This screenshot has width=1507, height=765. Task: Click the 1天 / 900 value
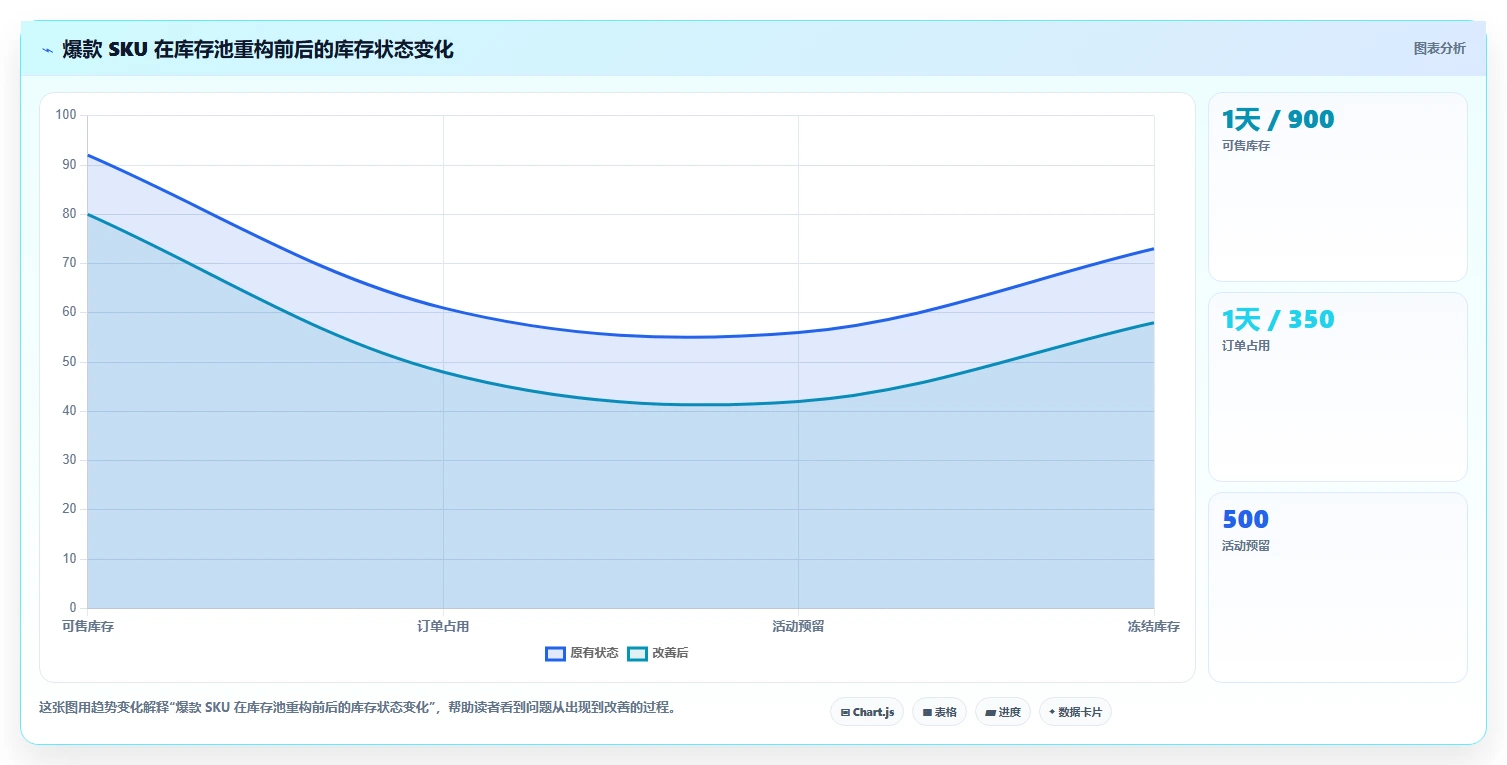pos(1278,120)
